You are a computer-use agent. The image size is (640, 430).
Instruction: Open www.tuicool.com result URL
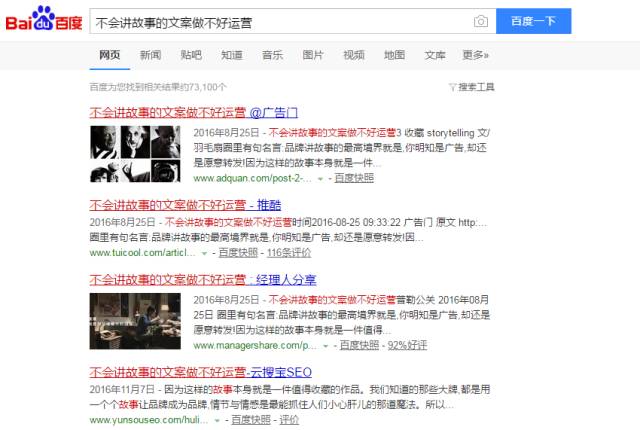click(142, 253)
